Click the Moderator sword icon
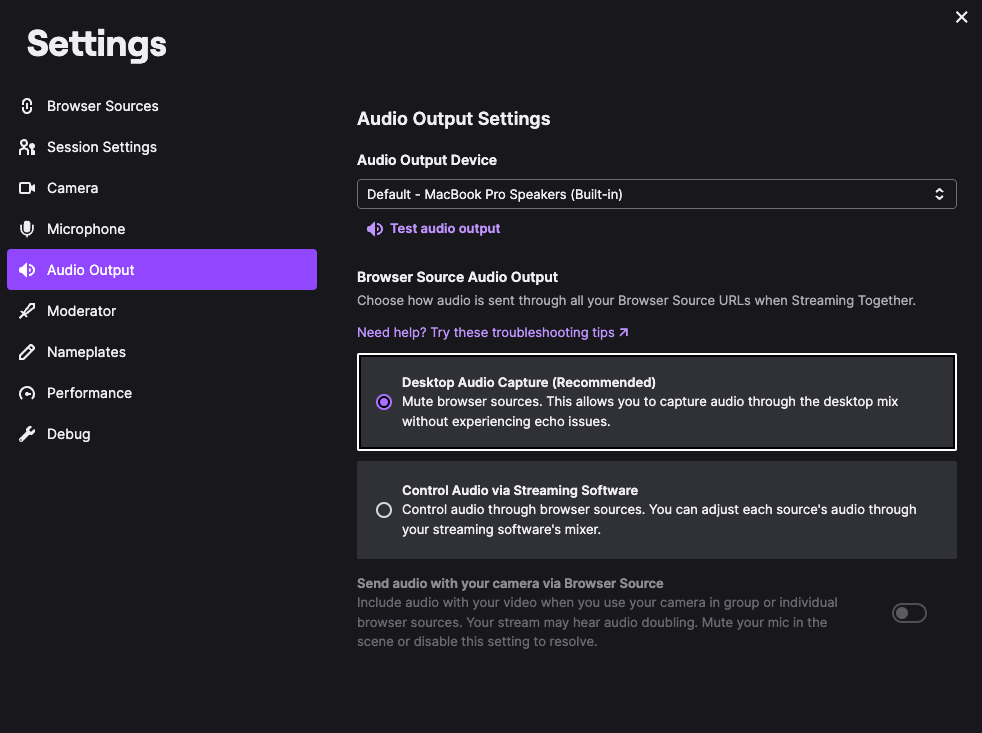This screenshot has height=733, width=982. click(x=27, y=311)
